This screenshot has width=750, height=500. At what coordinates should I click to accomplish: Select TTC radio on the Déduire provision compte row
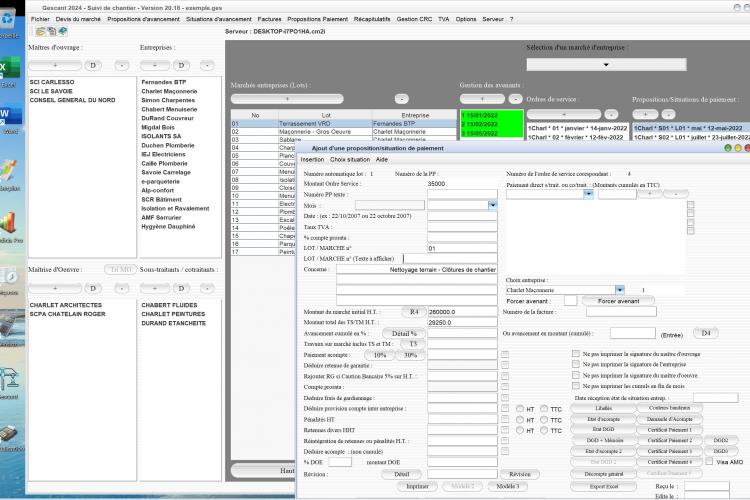[544, 409]
